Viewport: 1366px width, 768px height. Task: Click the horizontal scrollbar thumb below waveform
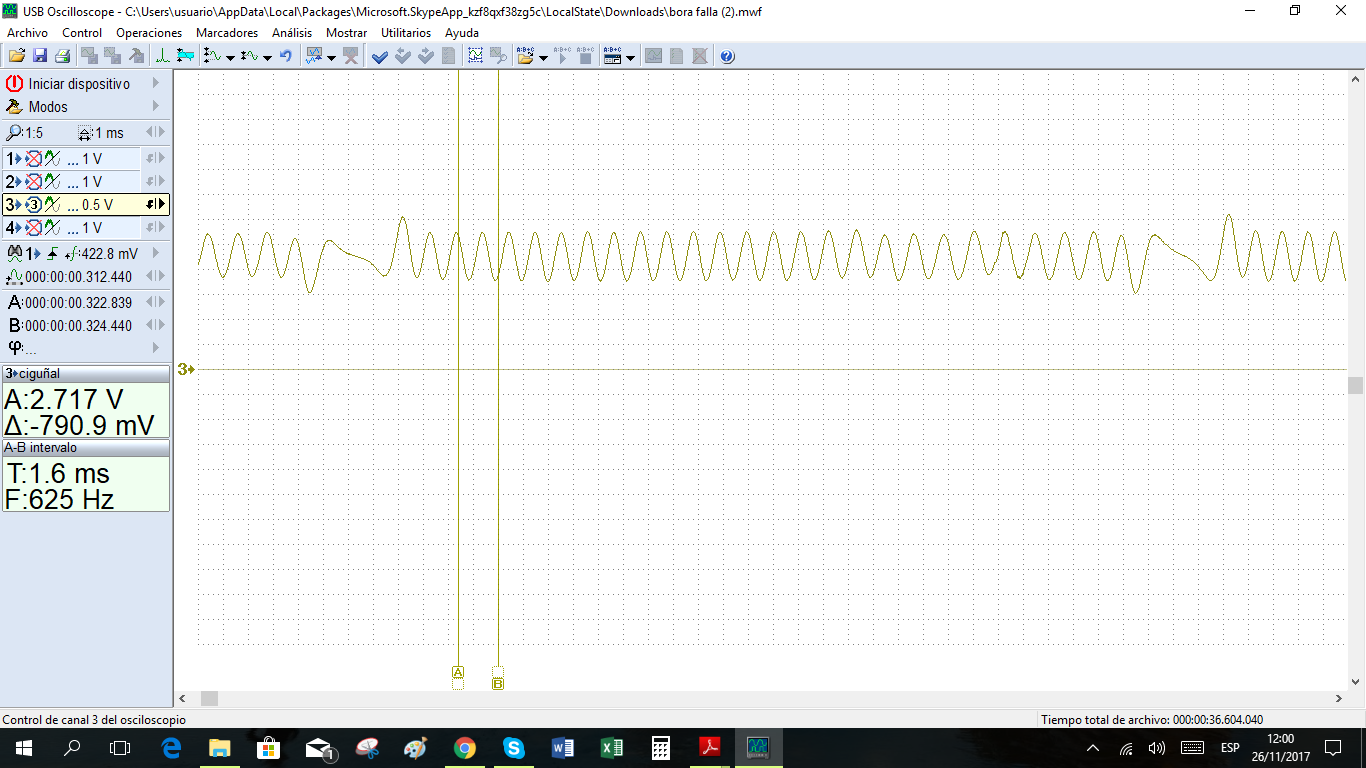click(x=209, y=698)
